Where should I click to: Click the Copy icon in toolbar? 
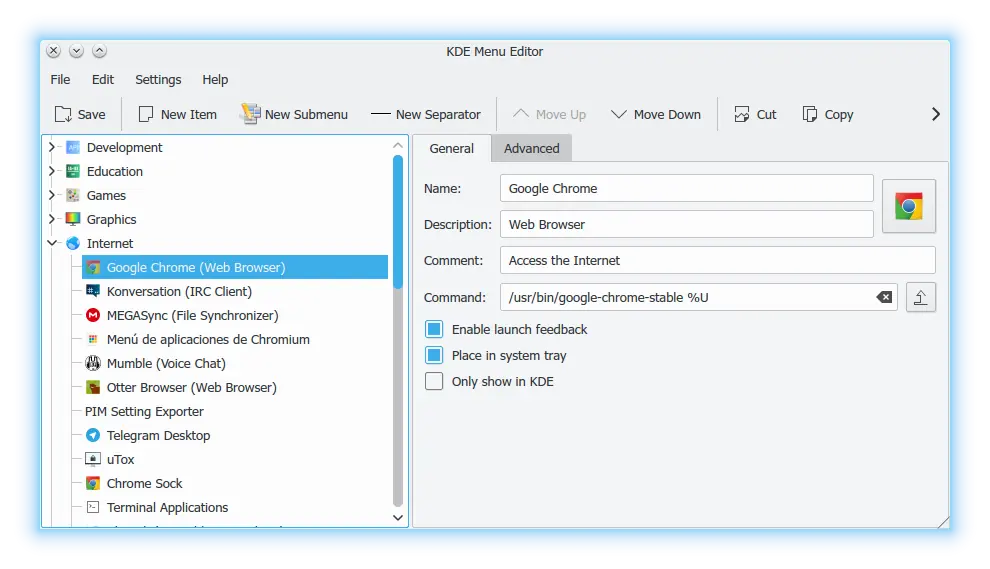coord(809,114)
